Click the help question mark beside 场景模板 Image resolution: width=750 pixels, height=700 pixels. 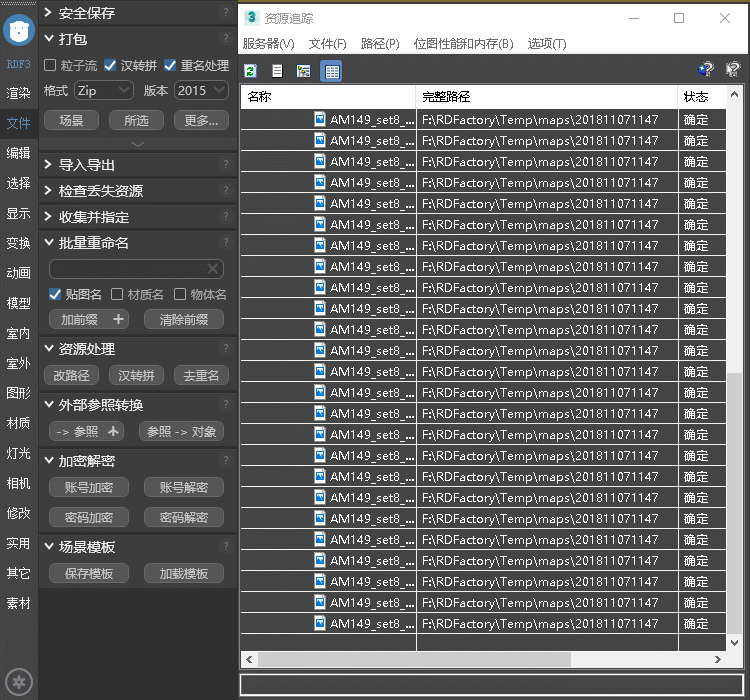tap(226, 546)
